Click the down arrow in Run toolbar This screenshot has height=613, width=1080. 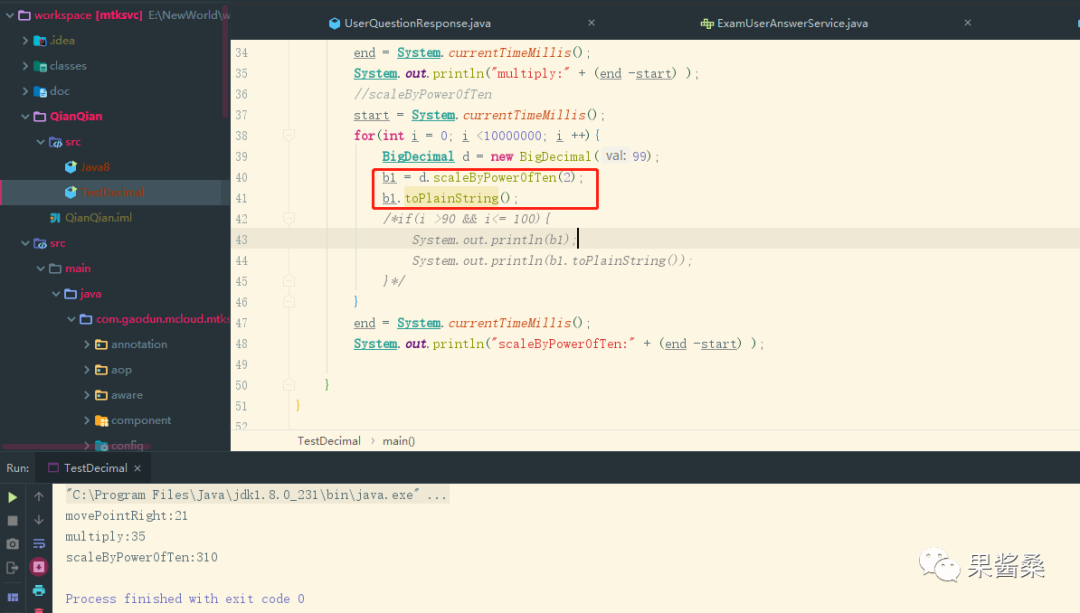pos(39,520)
